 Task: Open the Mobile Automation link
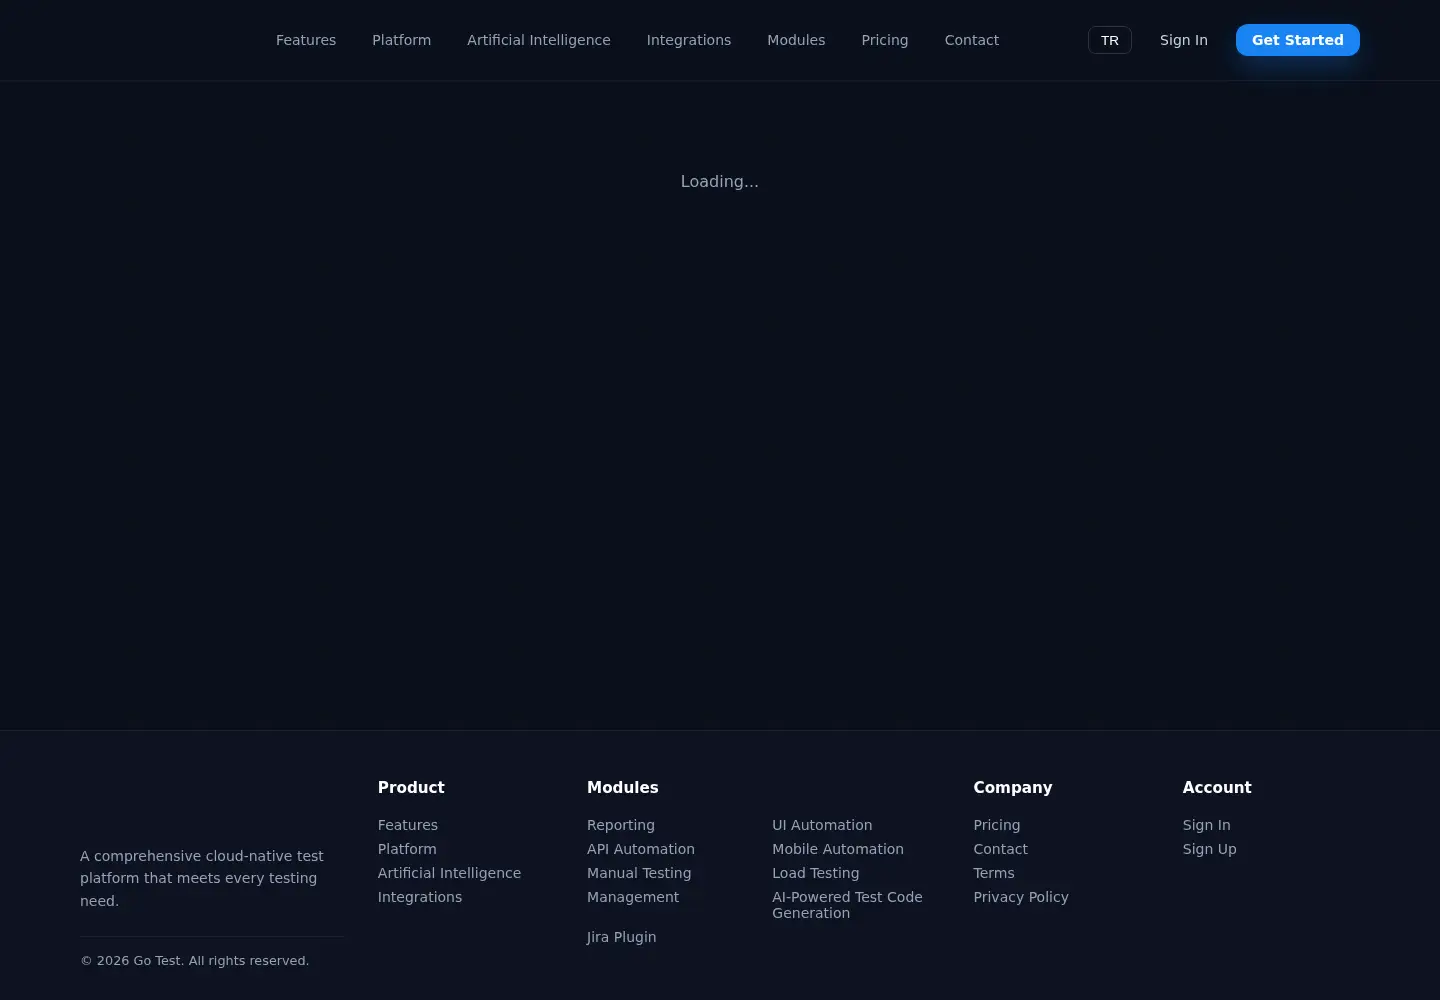(838, 849)
